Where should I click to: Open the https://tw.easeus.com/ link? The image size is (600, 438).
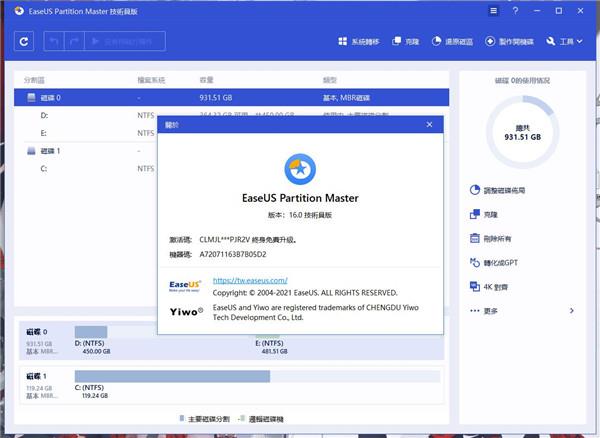[250, 280]
